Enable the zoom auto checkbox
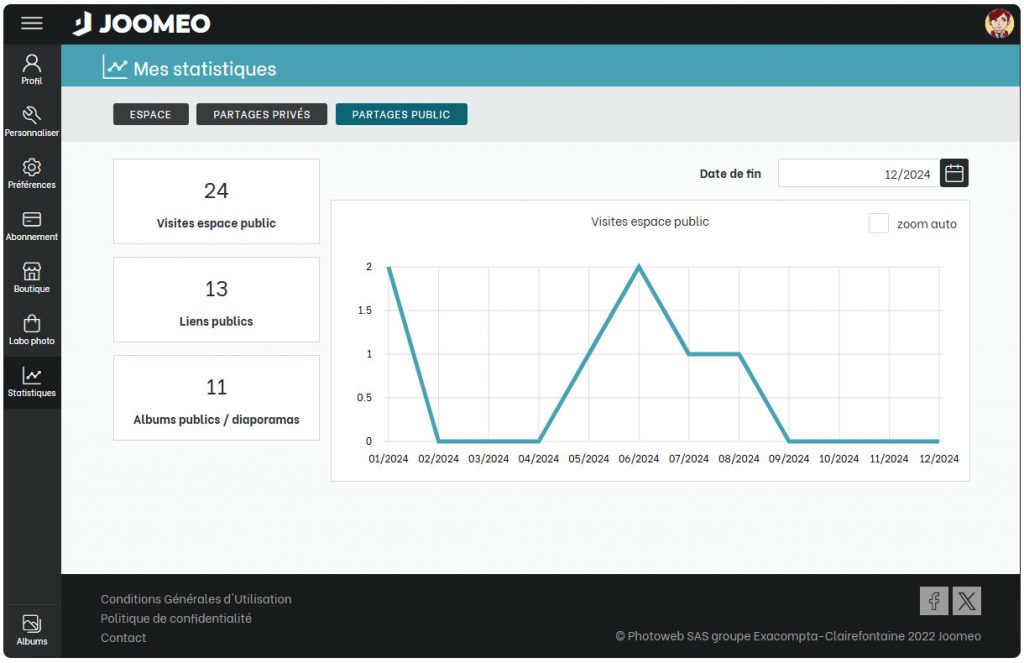 (x=878, y=224)
